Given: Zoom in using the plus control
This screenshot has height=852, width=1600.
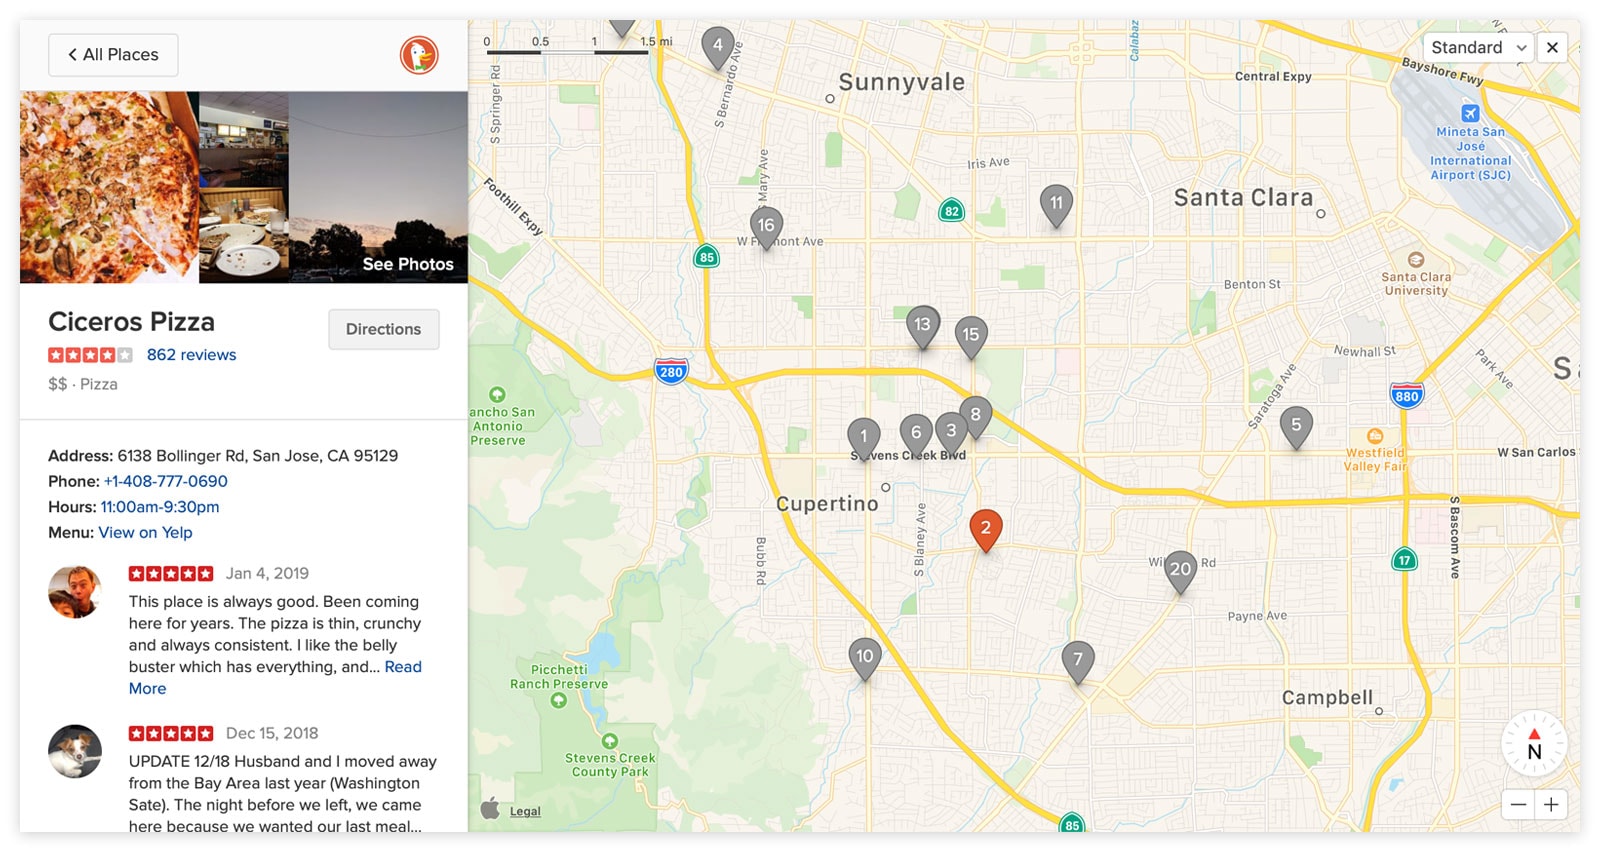Looking at the screenshot, I should coord(1553,804).
